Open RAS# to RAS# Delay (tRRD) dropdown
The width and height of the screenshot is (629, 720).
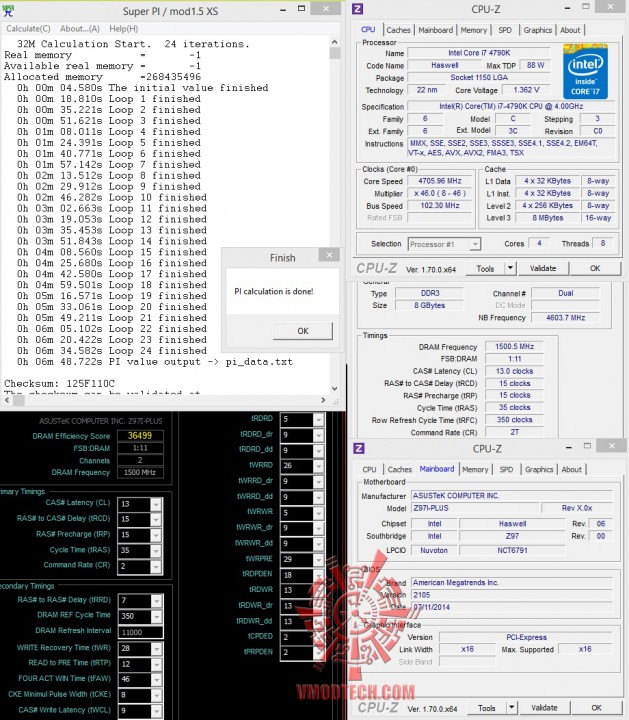(156, 601)
